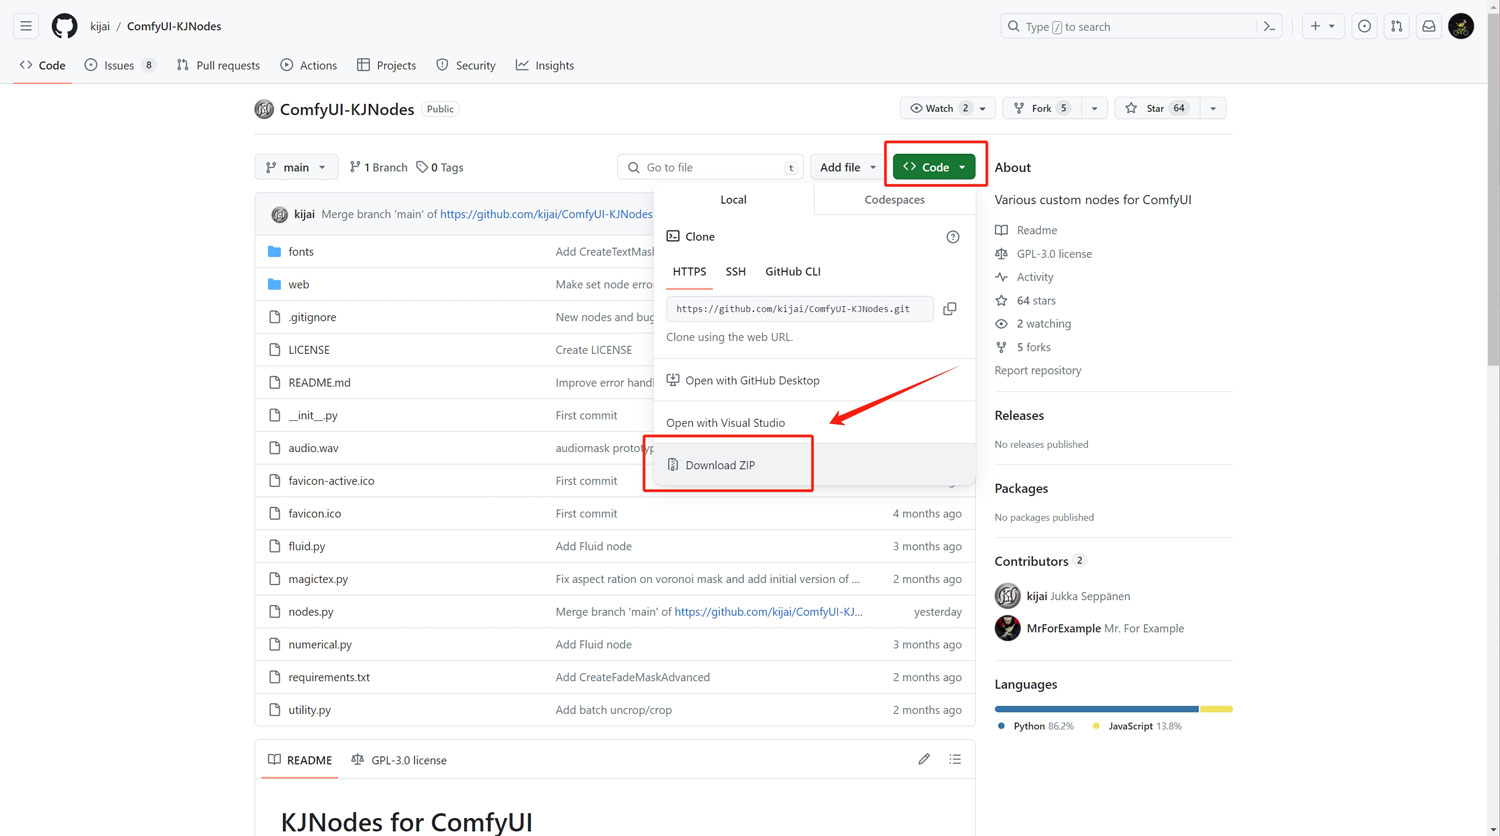Click Download ZIP
Image resolution: width=1500 pixels, height=836 pixels.
tap(720, 465)
